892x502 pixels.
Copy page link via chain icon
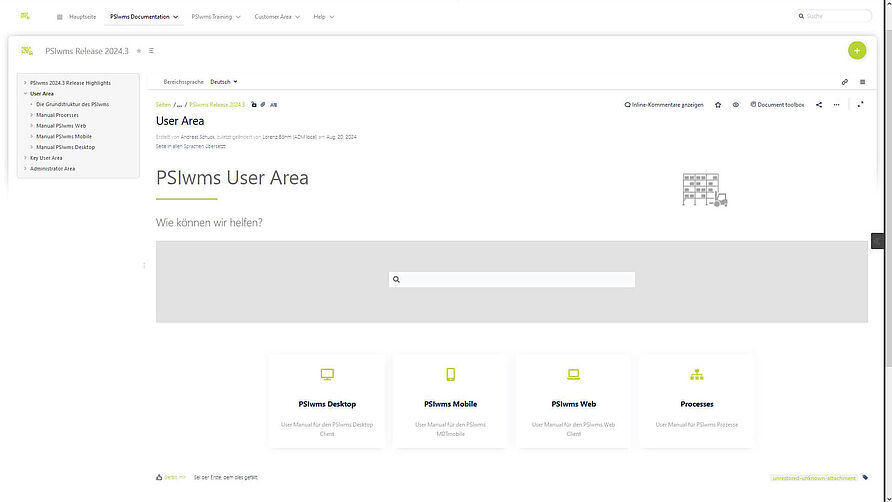pyautogui.click(x=845, y=82)
